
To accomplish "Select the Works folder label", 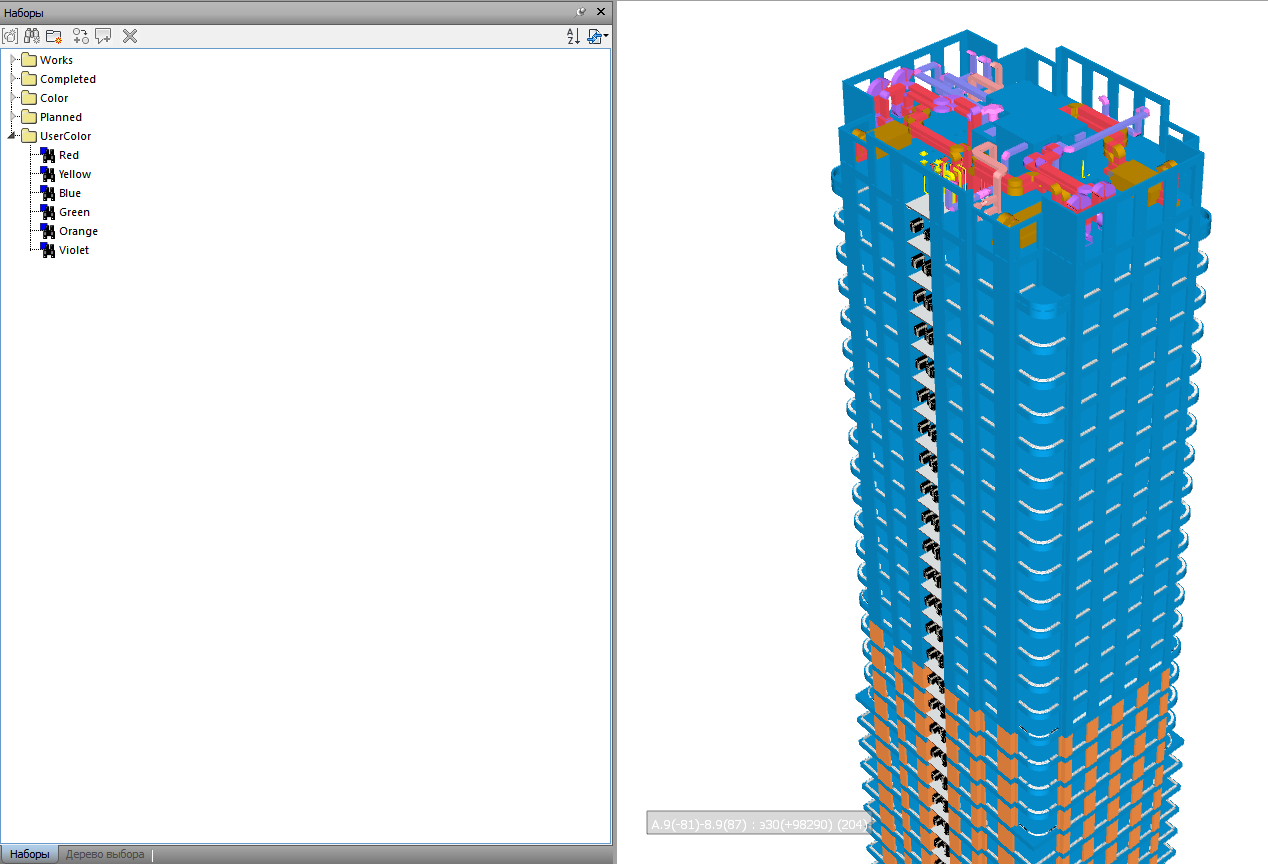I will click(x=56, y=60).
